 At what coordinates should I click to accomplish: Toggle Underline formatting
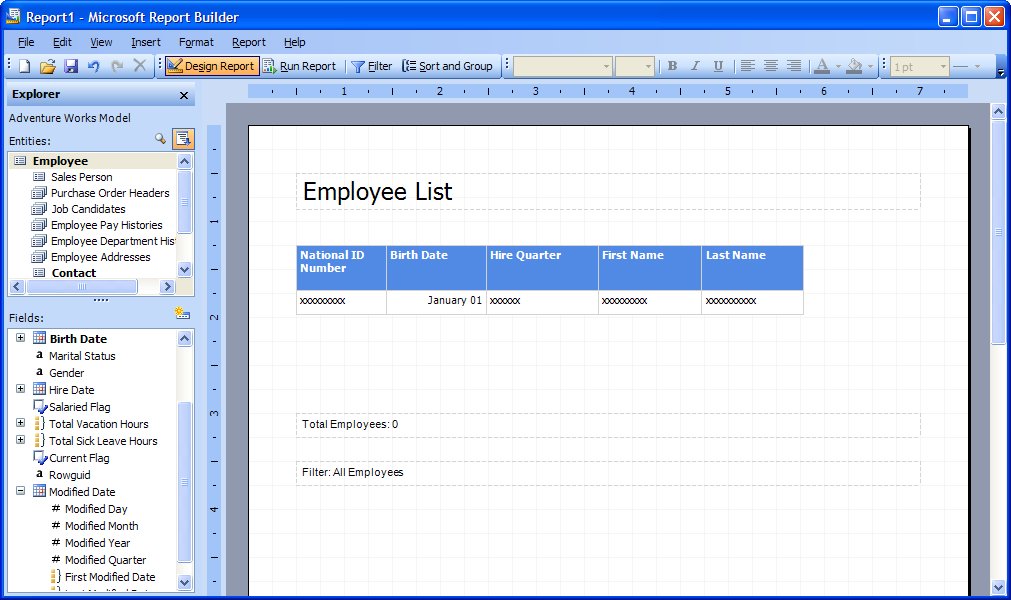pyautogui.click(x=718, y=66)
